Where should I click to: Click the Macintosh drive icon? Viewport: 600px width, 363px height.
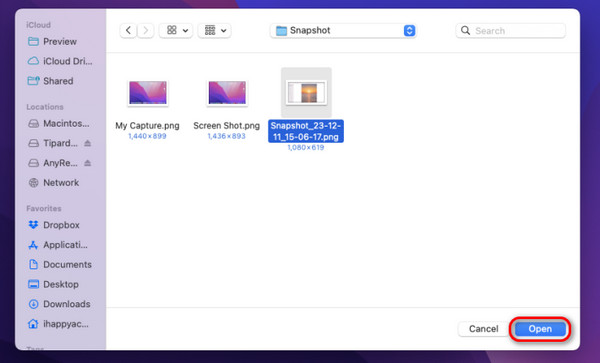pos(34,124)
